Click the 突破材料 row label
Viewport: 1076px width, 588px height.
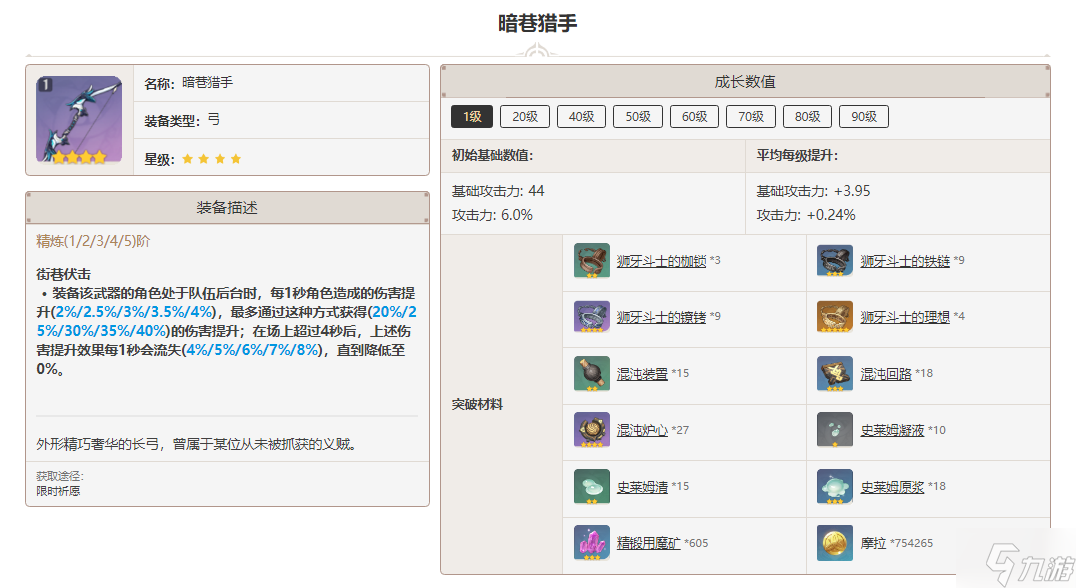(477, 404)
